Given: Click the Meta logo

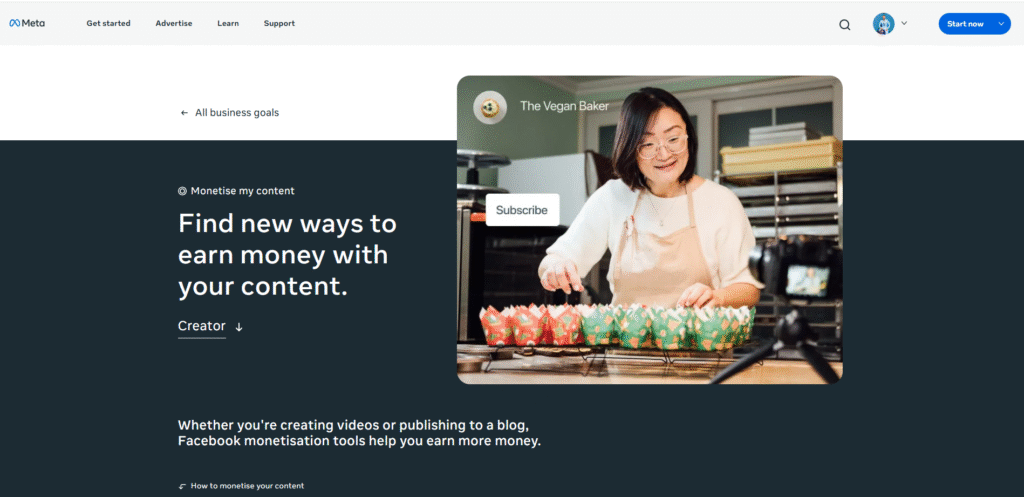Looking at the screenshot, I should (27, 24).
